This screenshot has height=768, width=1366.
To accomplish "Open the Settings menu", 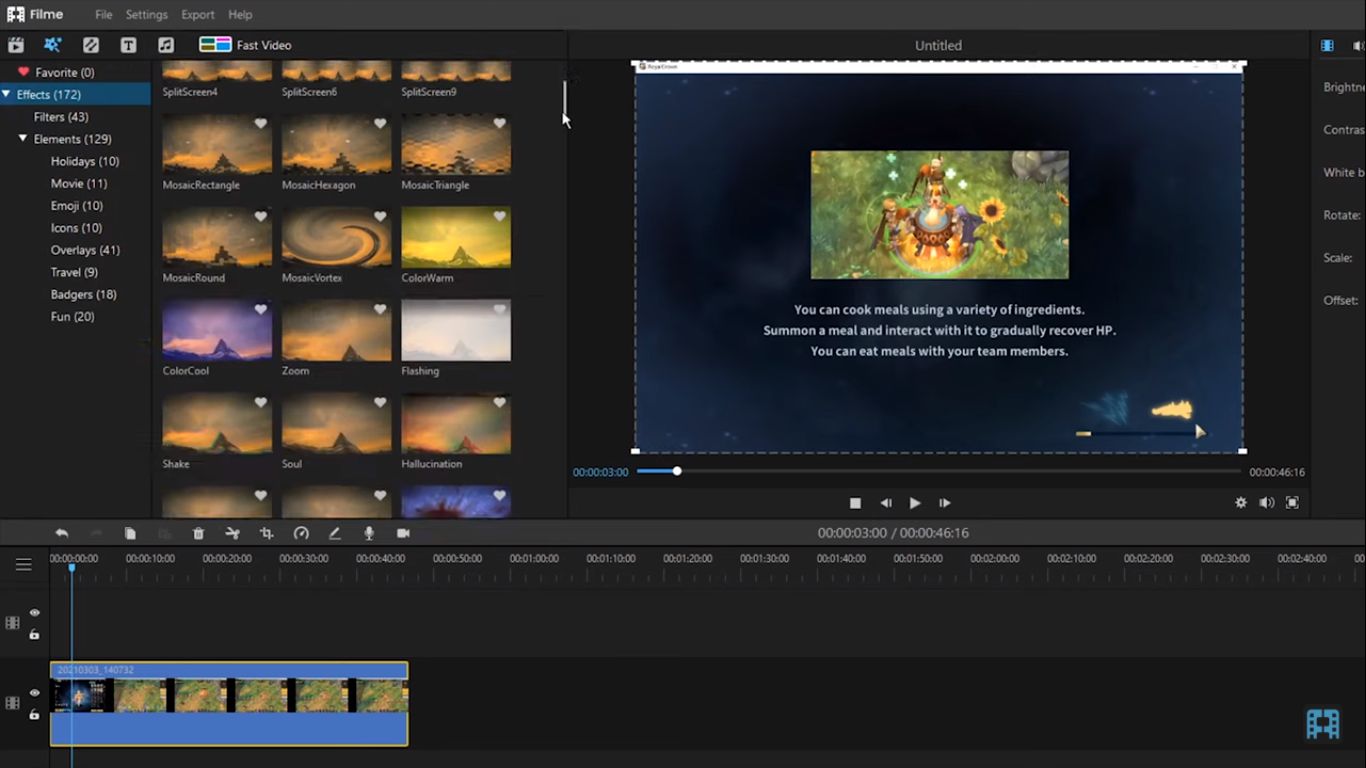I will 147,15.
